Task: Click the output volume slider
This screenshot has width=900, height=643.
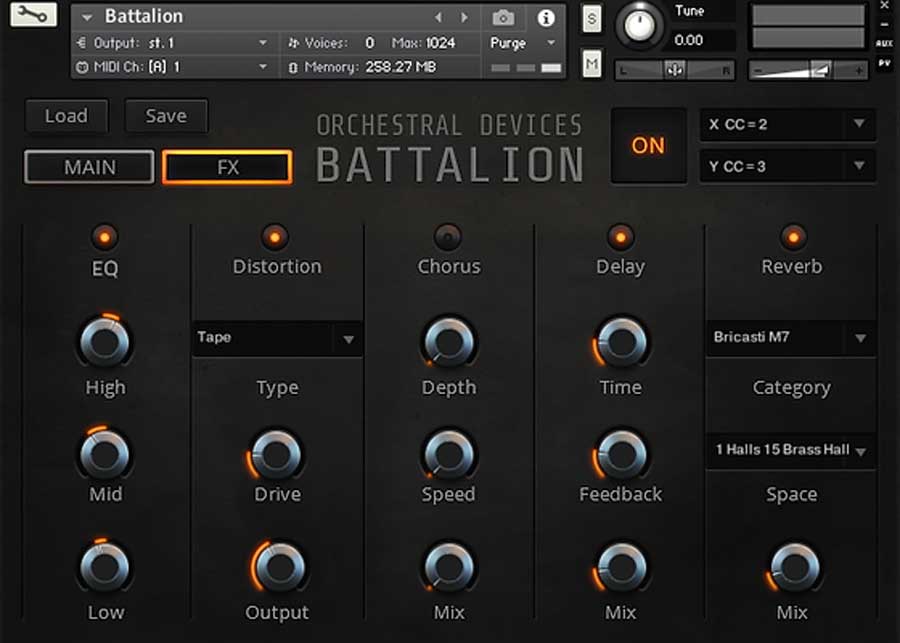Action: [808, 70]
